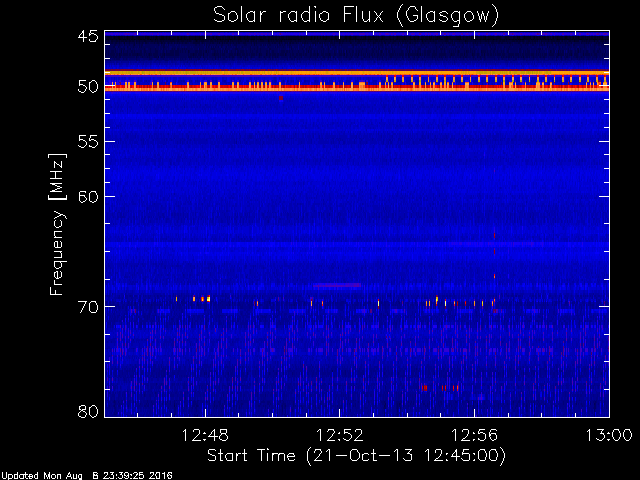Click the title 'Solar radio Flux (Glasgow)'
The height and width of the screenshot is (480, 640).
coord(356,16)
